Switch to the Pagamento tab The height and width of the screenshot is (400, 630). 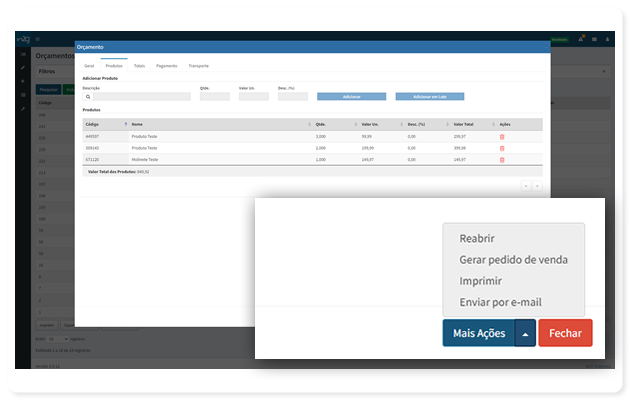pyautogui.click(x=167, y=66)
